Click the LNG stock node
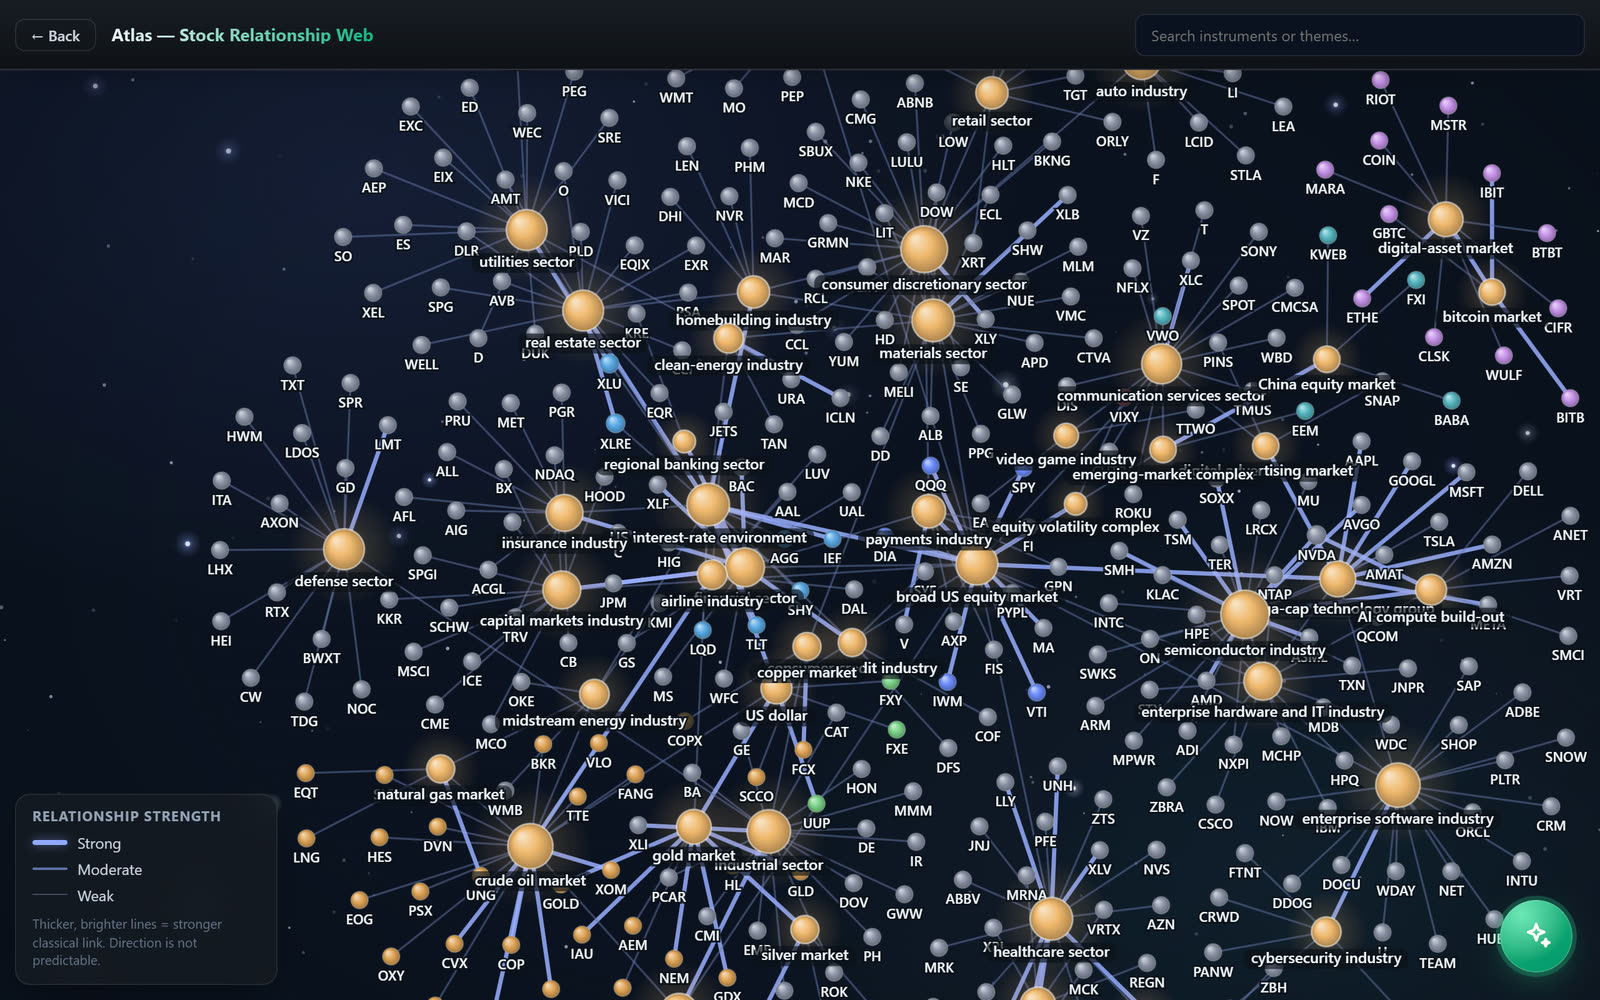Image resolution: width=1600 pixels, height=1000 pixels. 306,838
